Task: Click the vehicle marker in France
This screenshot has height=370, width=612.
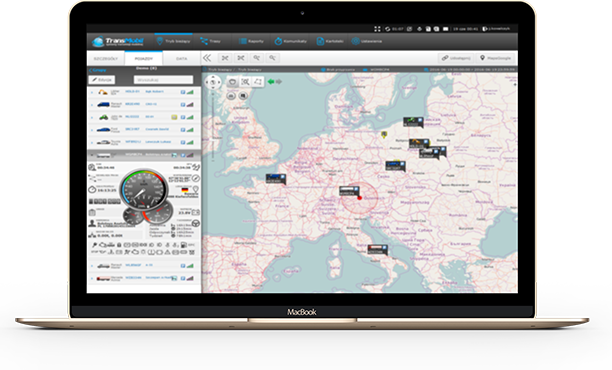Action: tap(276, 179)
